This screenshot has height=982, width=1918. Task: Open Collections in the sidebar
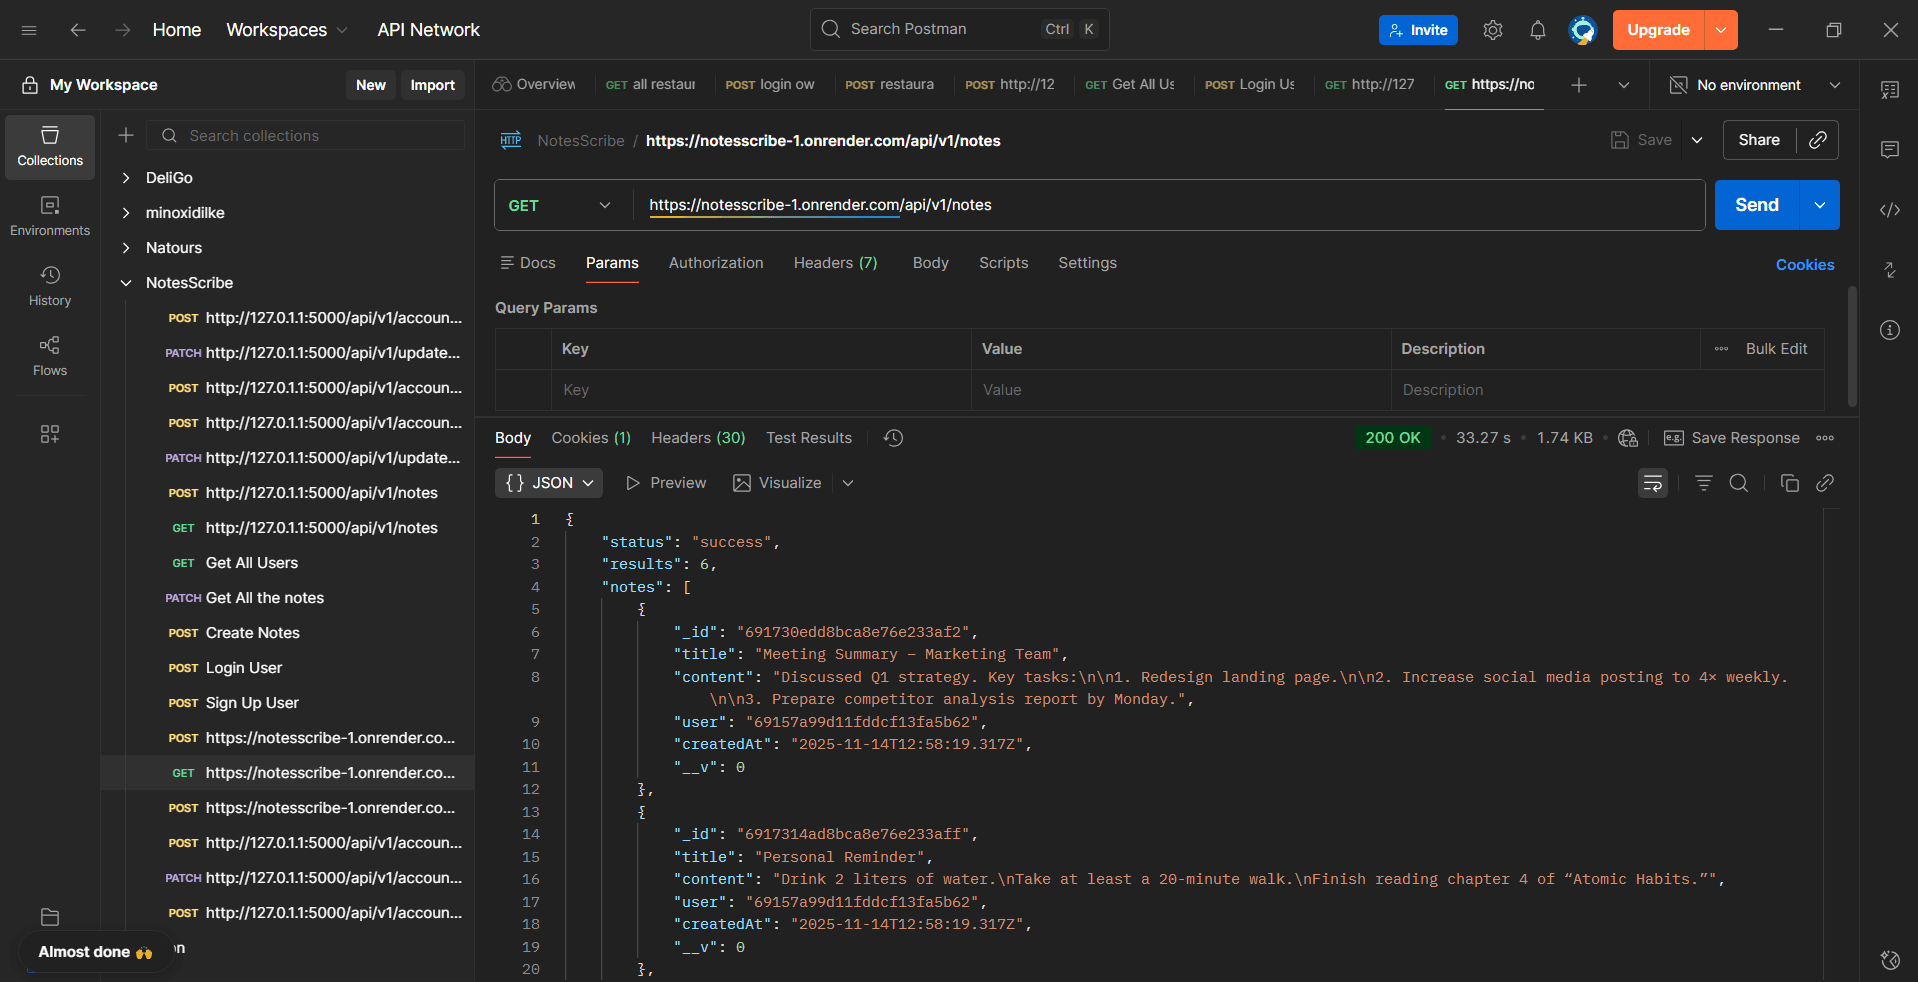click(50, 147)
